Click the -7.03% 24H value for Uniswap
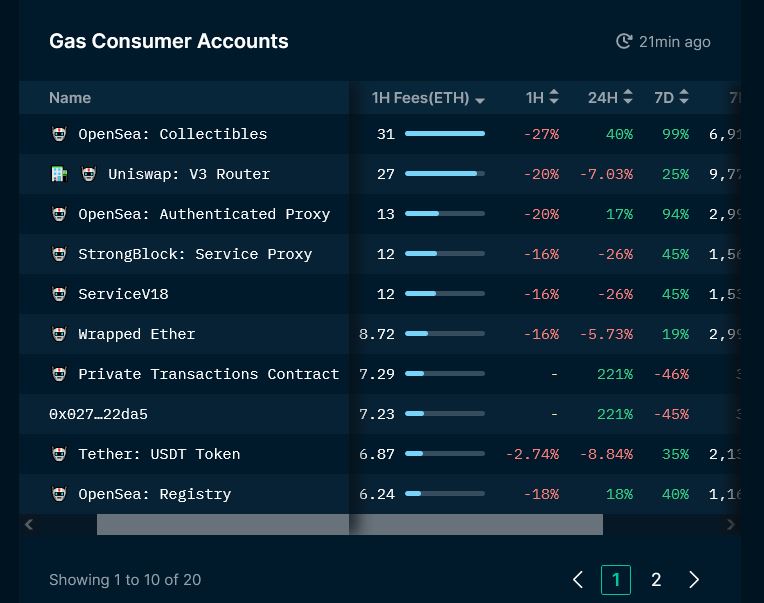The height and width of the screenshot is (603, 764). coord(606,174)
